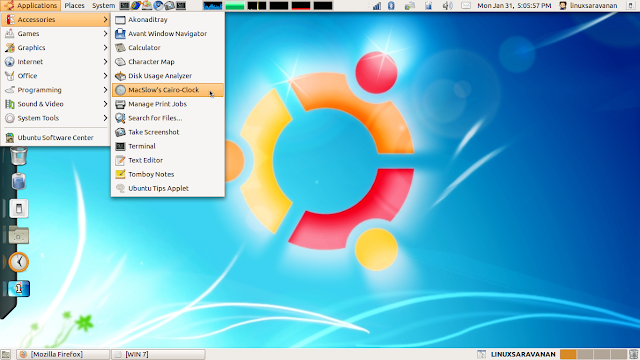The width and height of the screenshot is (640, 360).
Task: Expand the Office submenu arrow
Action: pyautogui.click(x=105, y=76)
